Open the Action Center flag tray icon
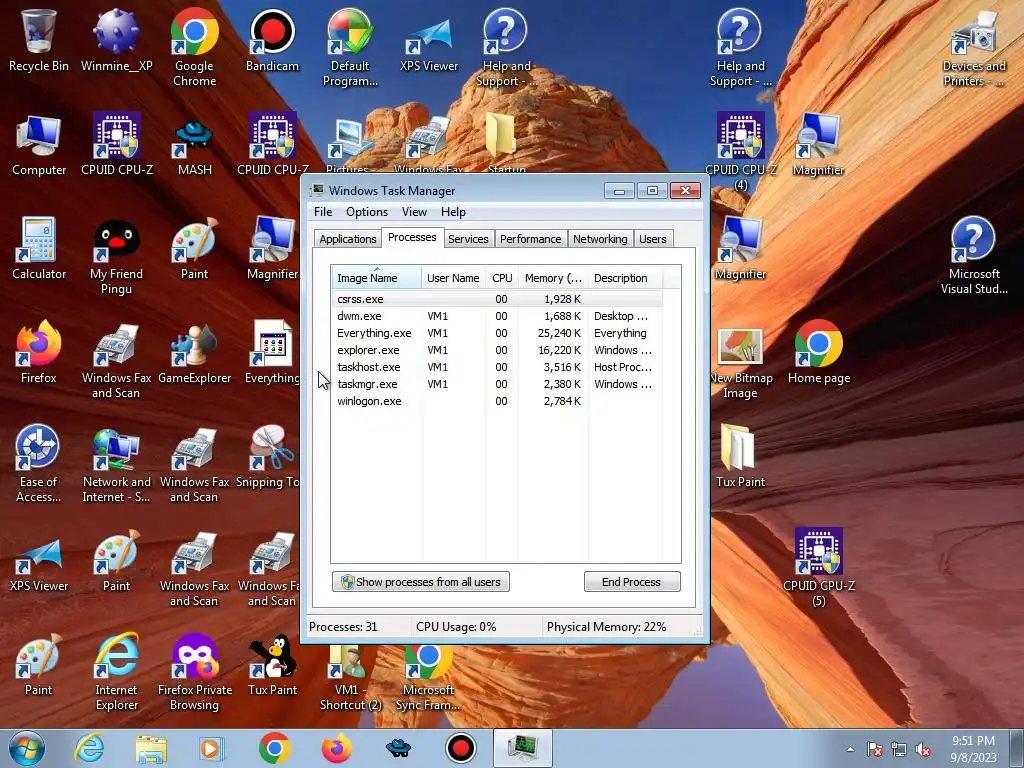 click(x=875, y=749)
